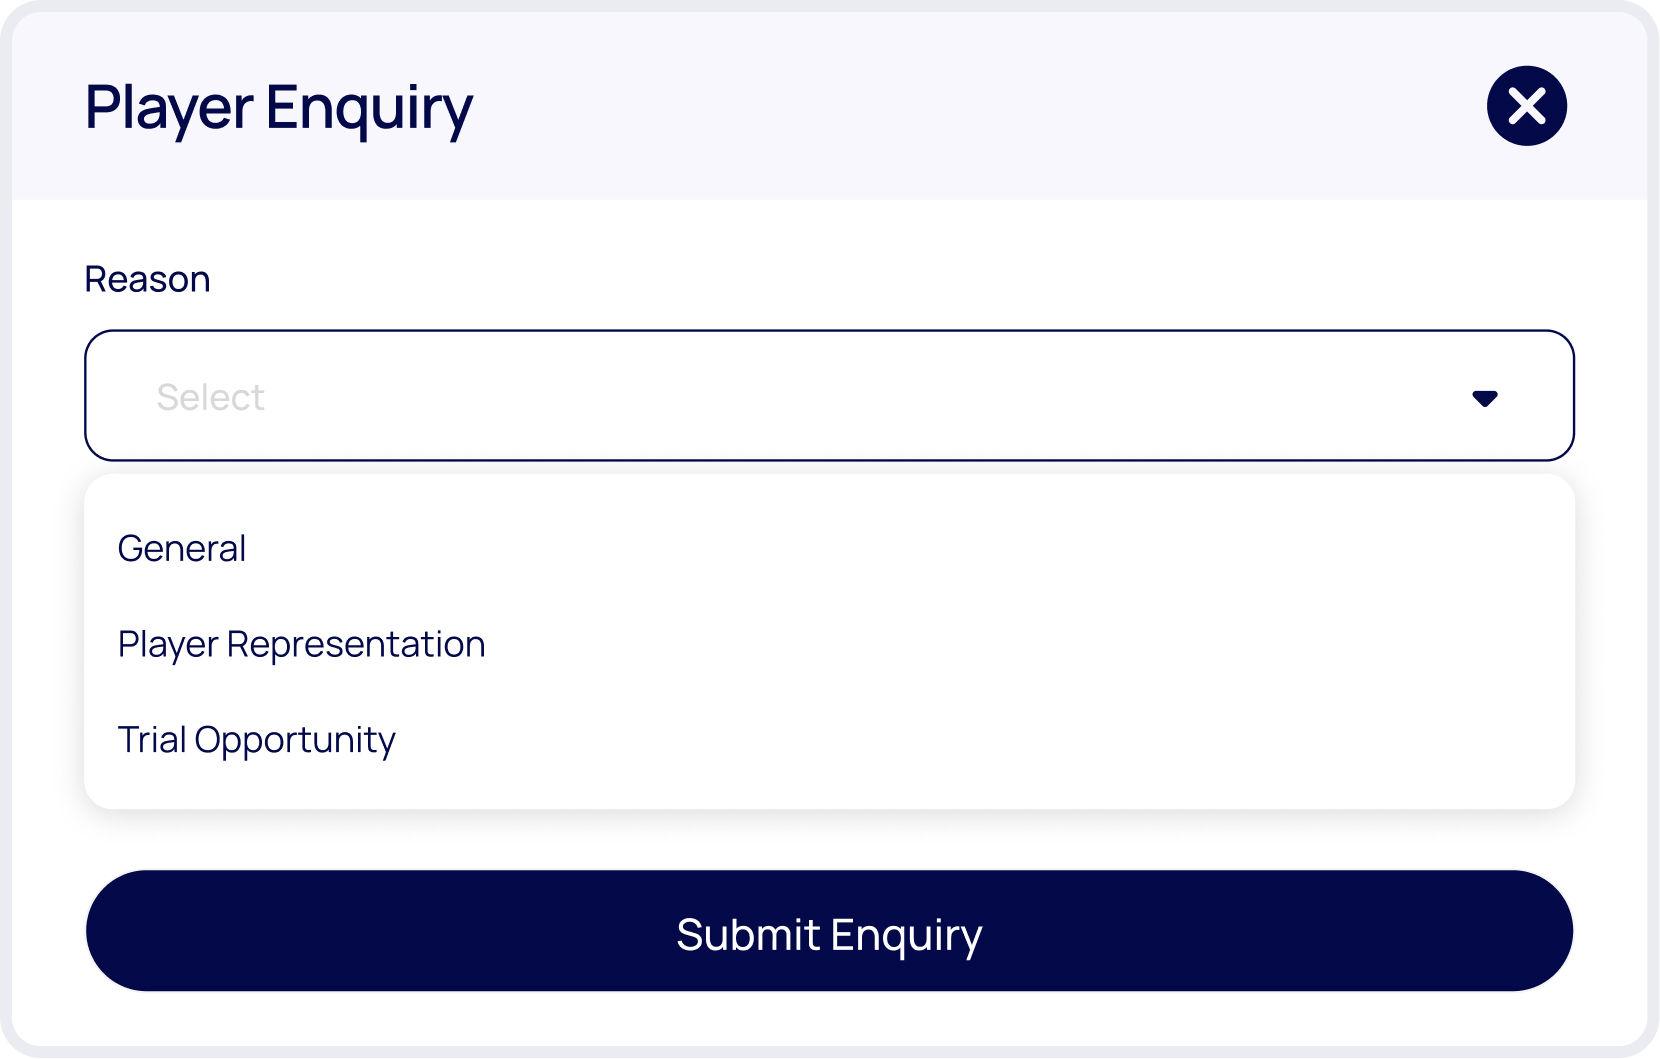Click the Submit Enquiry label text
Image resolution: width=1660 pixels, height=1059 pixels.
[829, 934]
